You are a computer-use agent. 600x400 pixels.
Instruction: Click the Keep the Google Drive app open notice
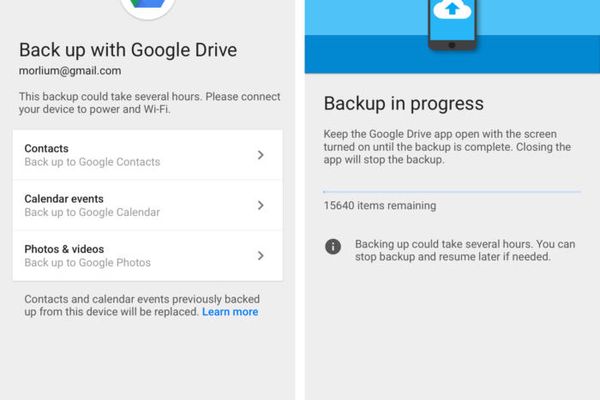[x=447, y=147]
